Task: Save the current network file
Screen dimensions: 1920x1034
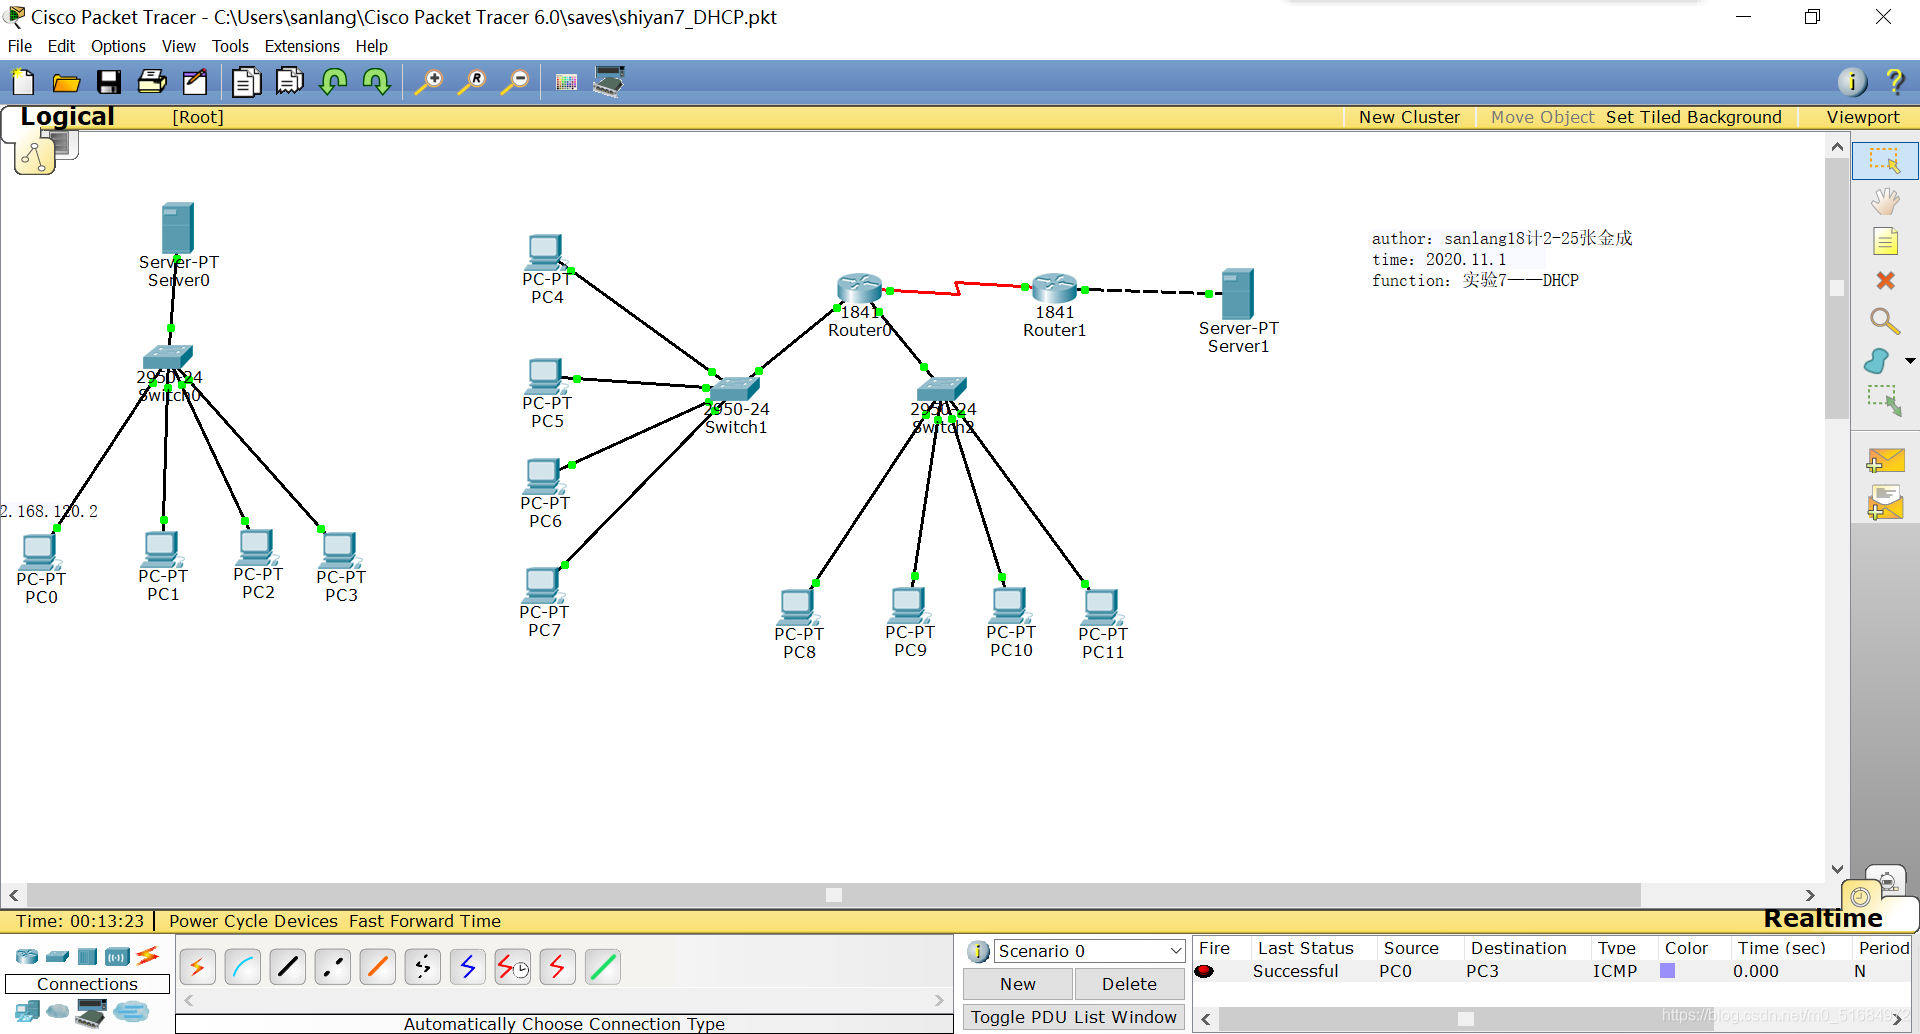Action: [x=109, y=82]
